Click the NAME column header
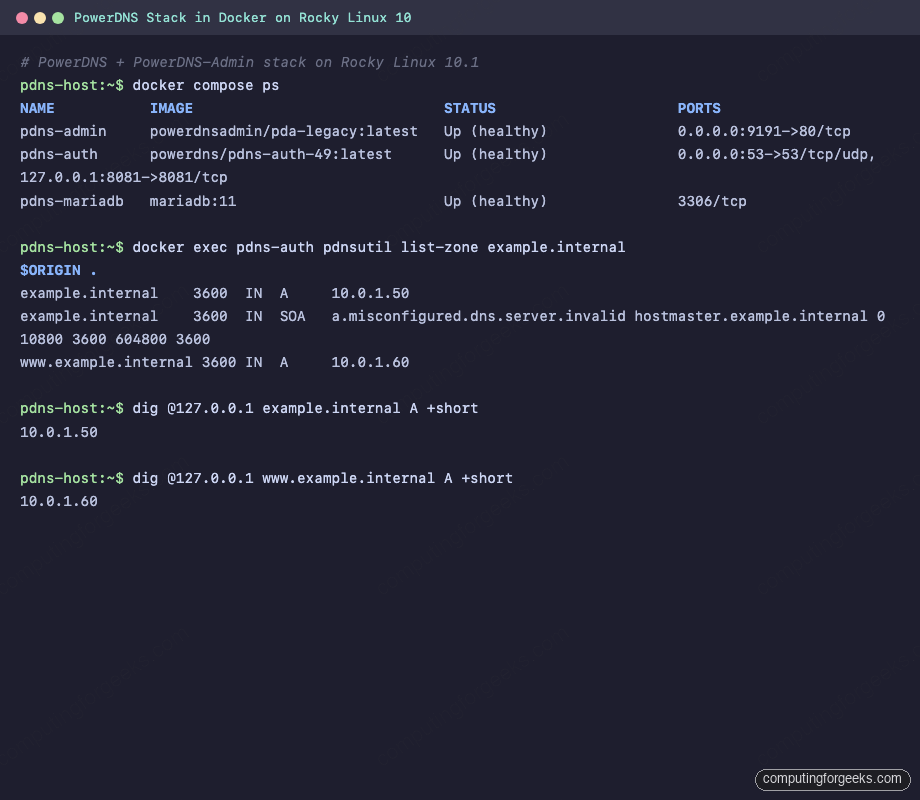The height and width of the screenshot is (800, 920). pos(37,109)
